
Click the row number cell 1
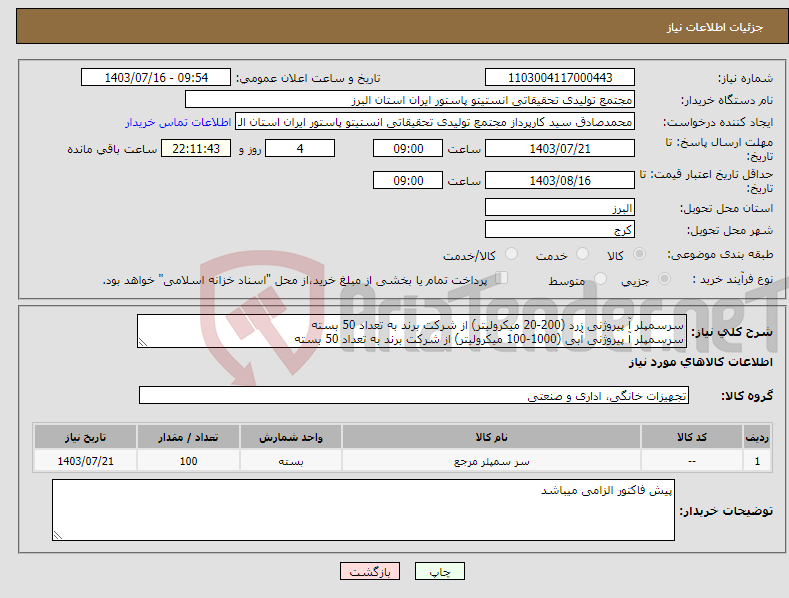coord(757,461)
